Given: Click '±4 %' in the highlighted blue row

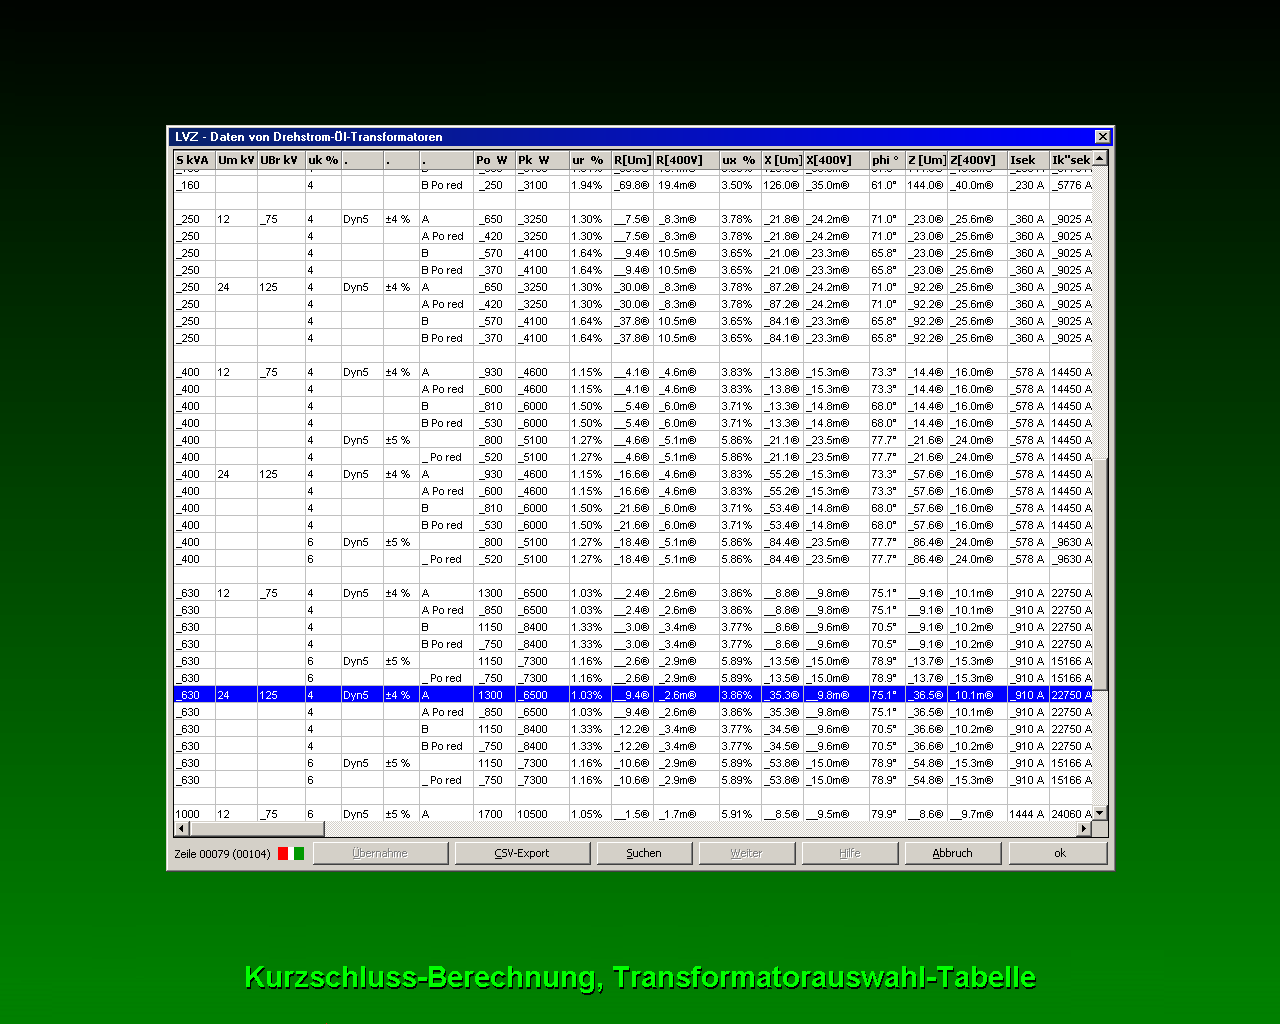Looking at the screenshot, I should tap(398, 695).
